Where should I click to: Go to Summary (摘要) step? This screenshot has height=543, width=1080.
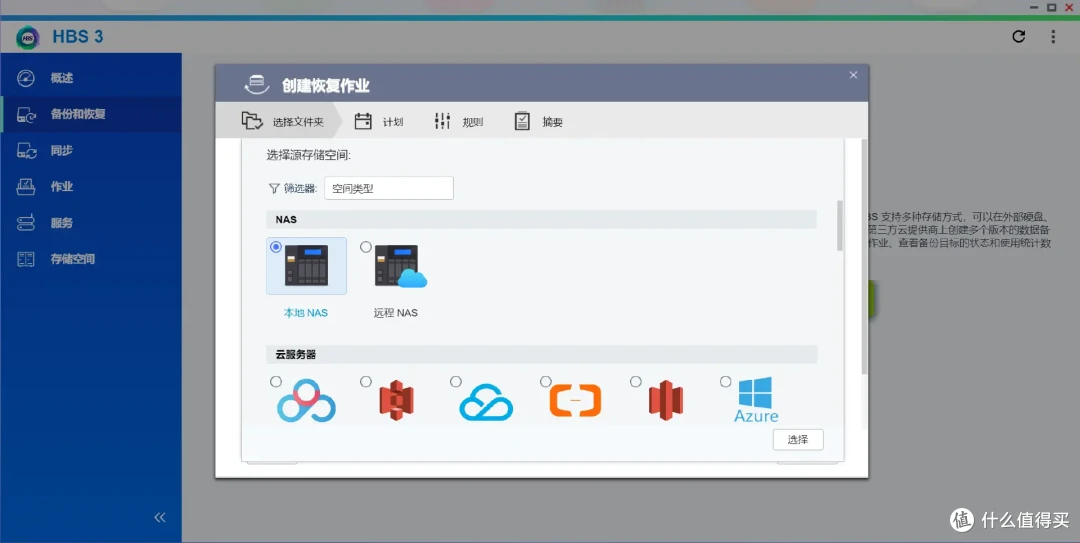[539, 122]
